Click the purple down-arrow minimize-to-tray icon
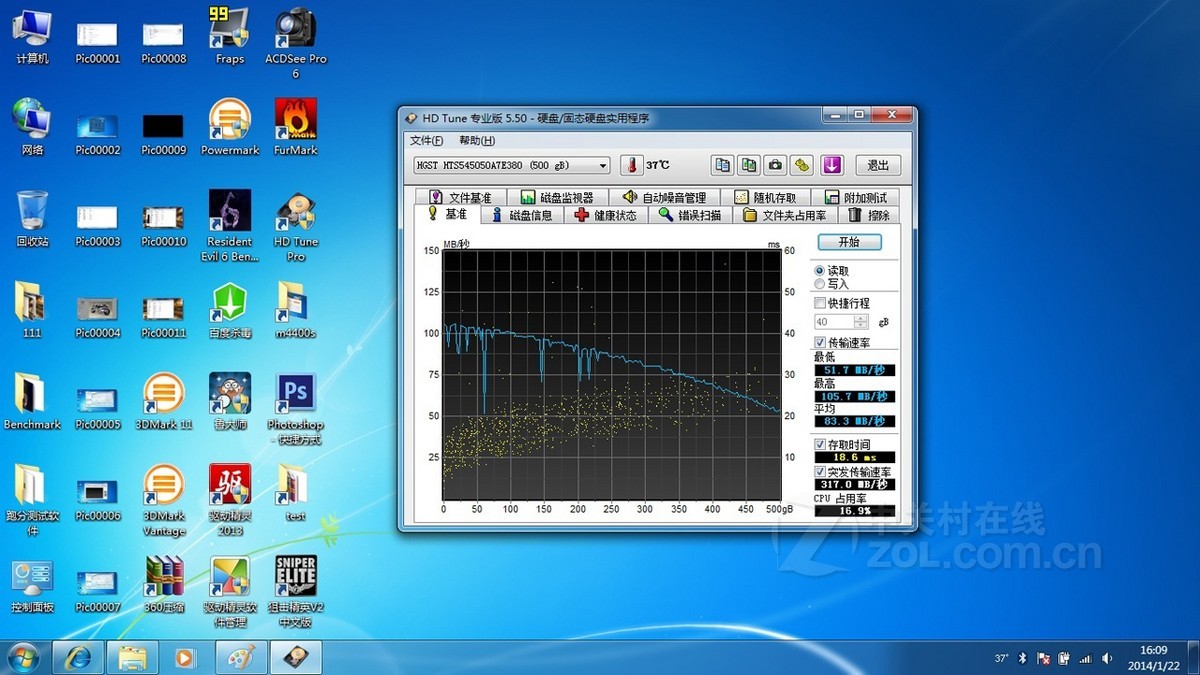The image size is (1200, 675). 832,165
